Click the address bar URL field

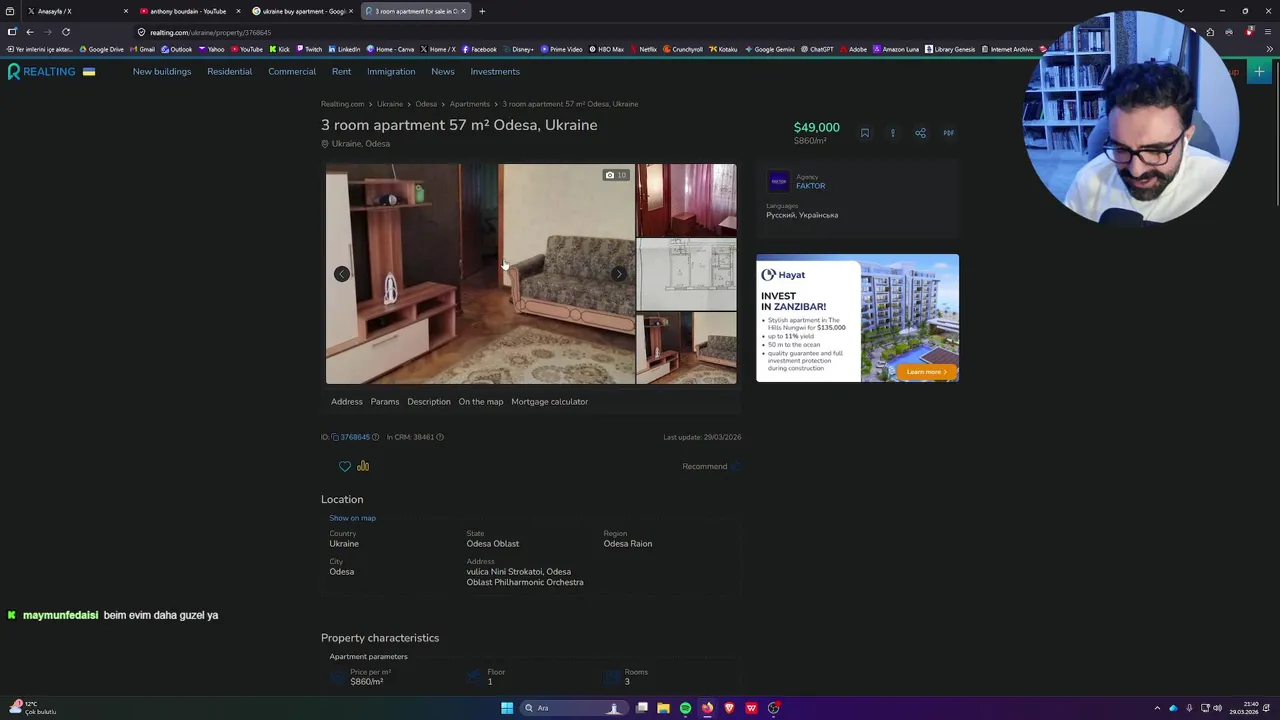[600, 32]
